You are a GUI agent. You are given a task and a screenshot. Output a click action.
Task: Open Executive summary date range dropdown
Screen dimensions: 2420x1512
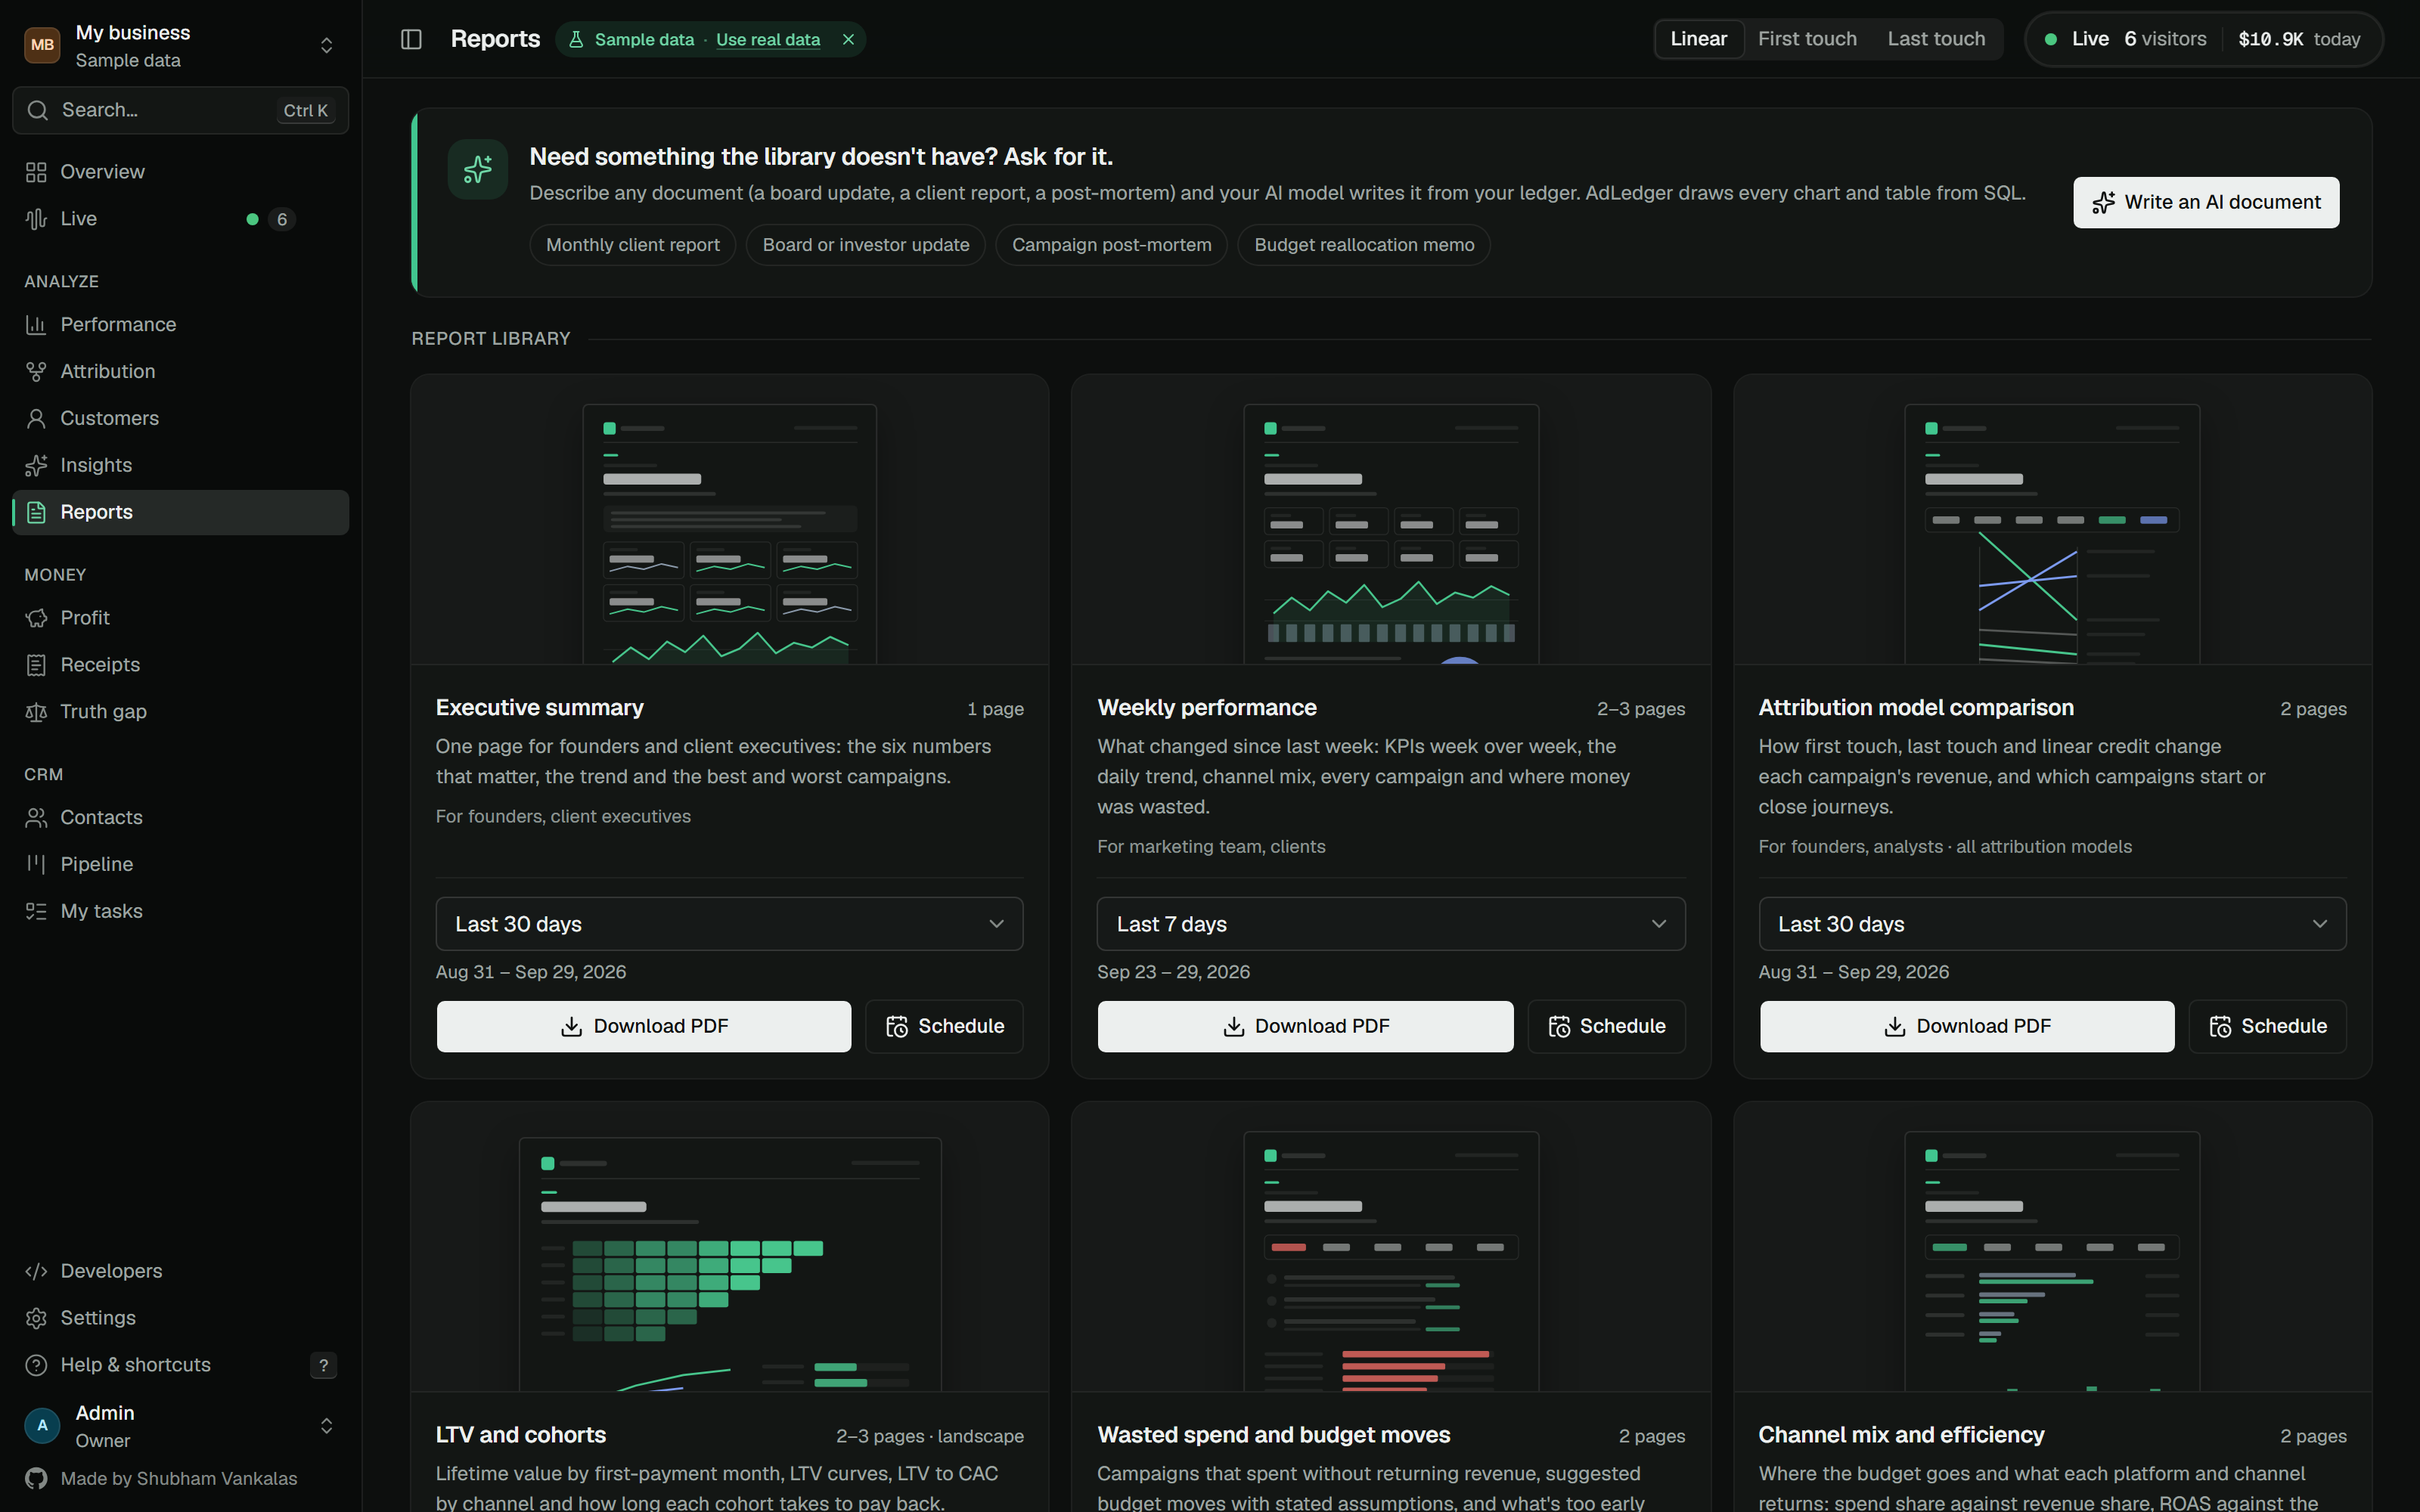pyautogui.click(x=729, y=924)
